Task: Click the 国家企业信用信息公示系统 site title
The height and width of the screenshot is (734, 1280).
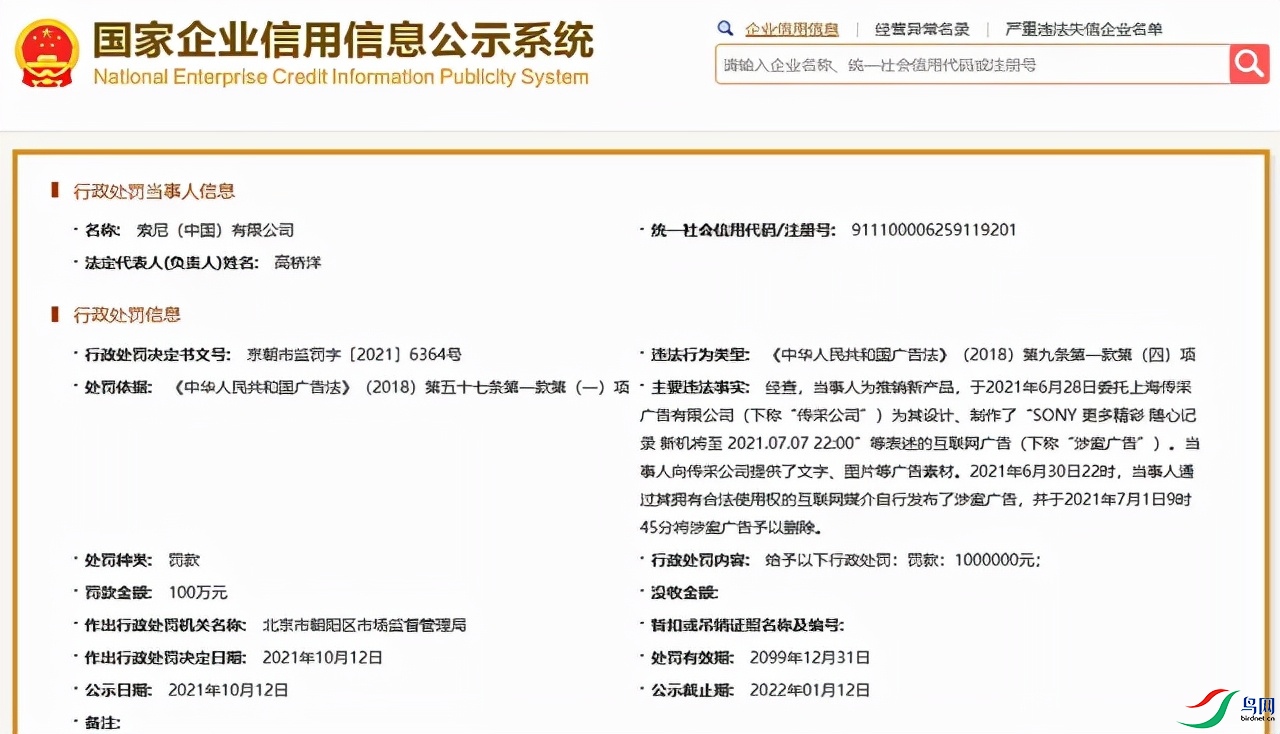Action: click(x=343, y=40)
